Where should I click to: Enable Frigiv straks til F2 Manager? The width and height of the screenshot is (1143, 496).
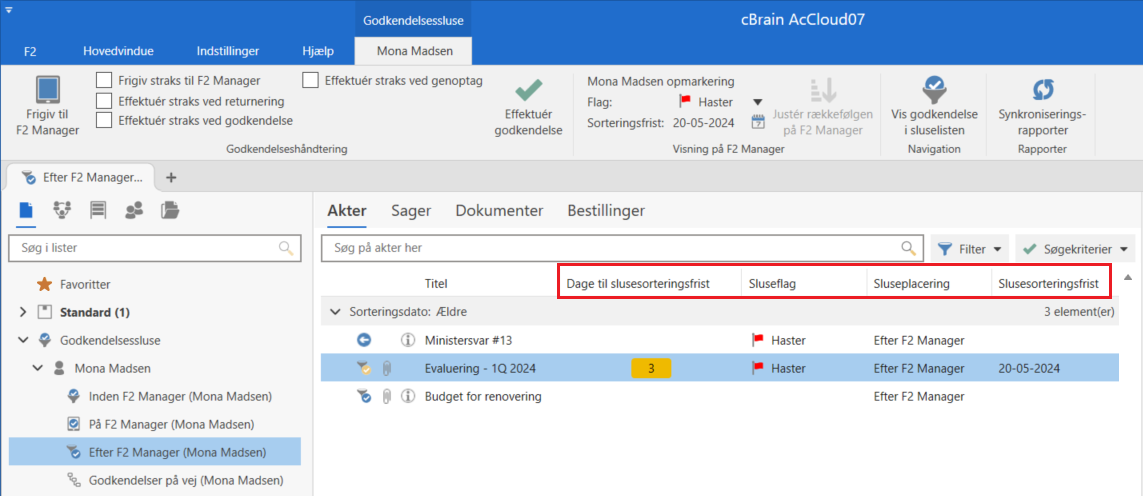(104, 80)
